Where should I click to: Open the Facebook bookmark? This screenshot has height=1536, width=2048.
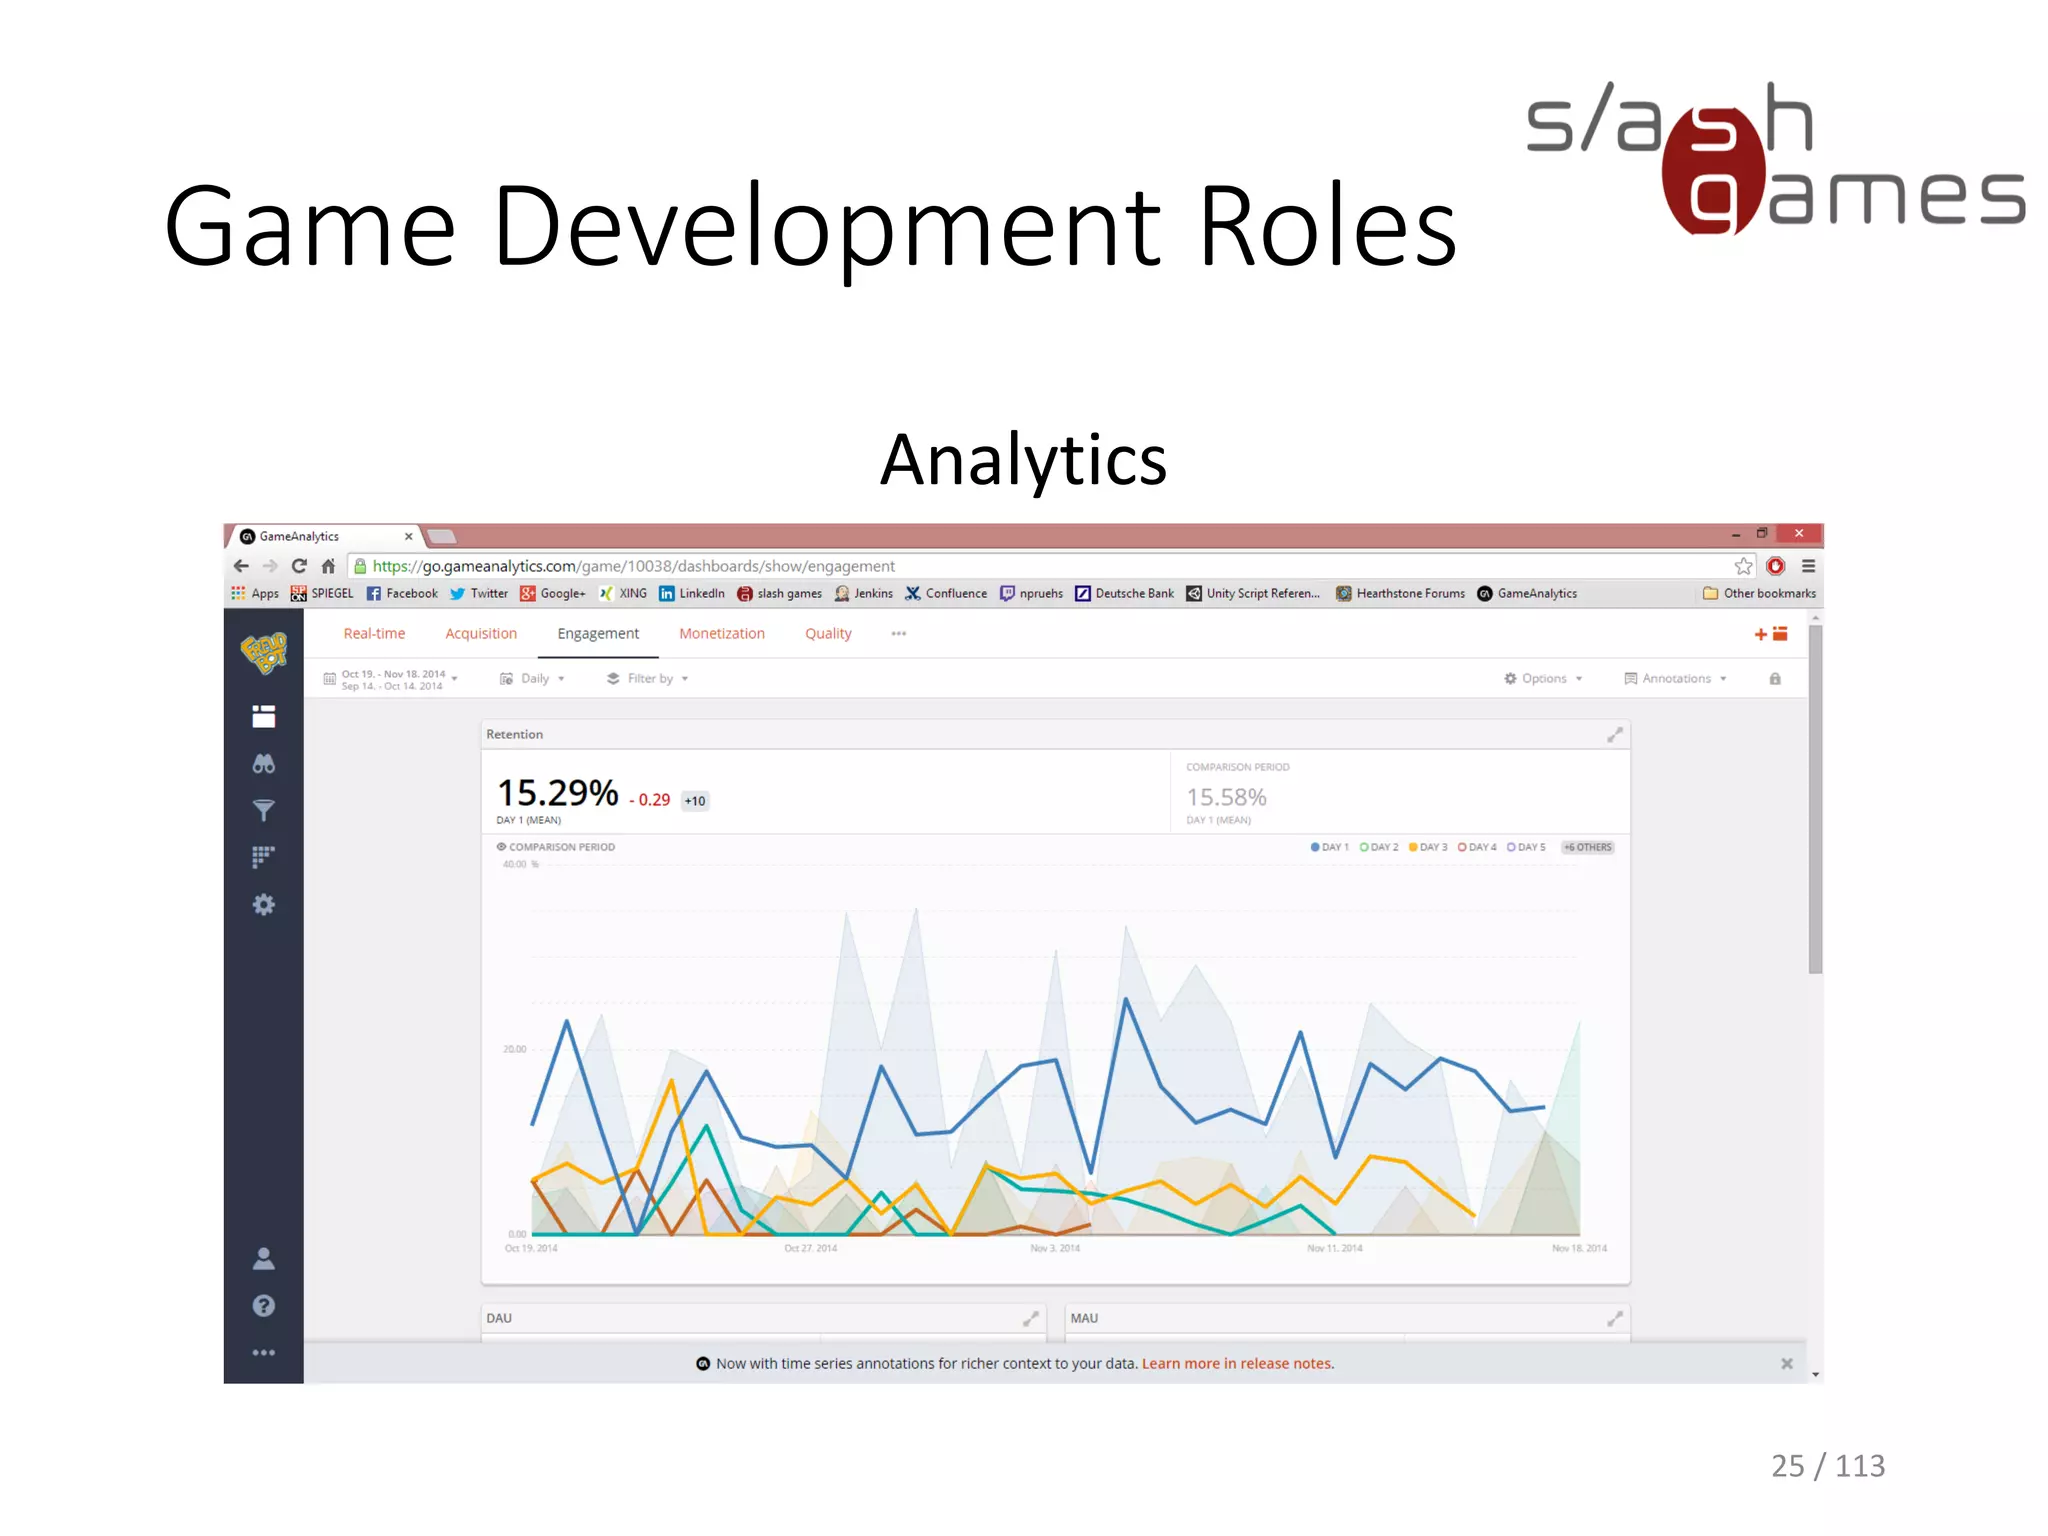pos(402,593)
